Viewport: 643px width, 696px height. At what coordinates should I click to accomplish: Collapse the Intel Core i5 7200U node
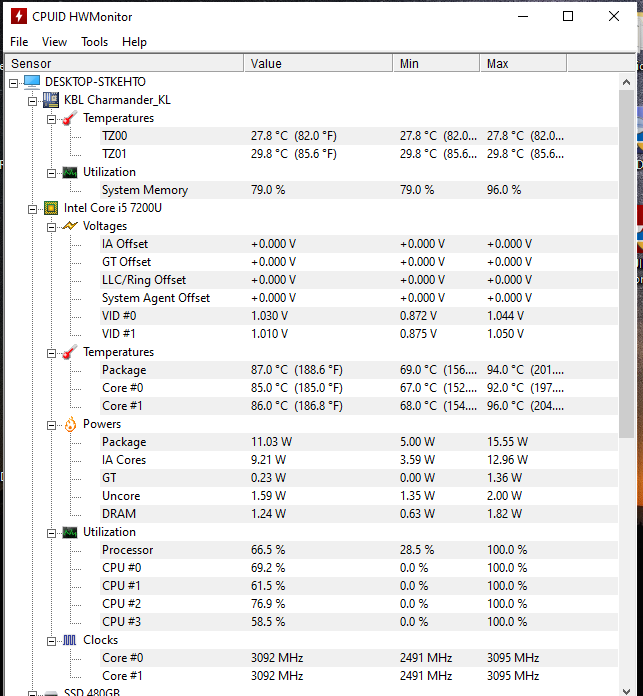[32, 209]
